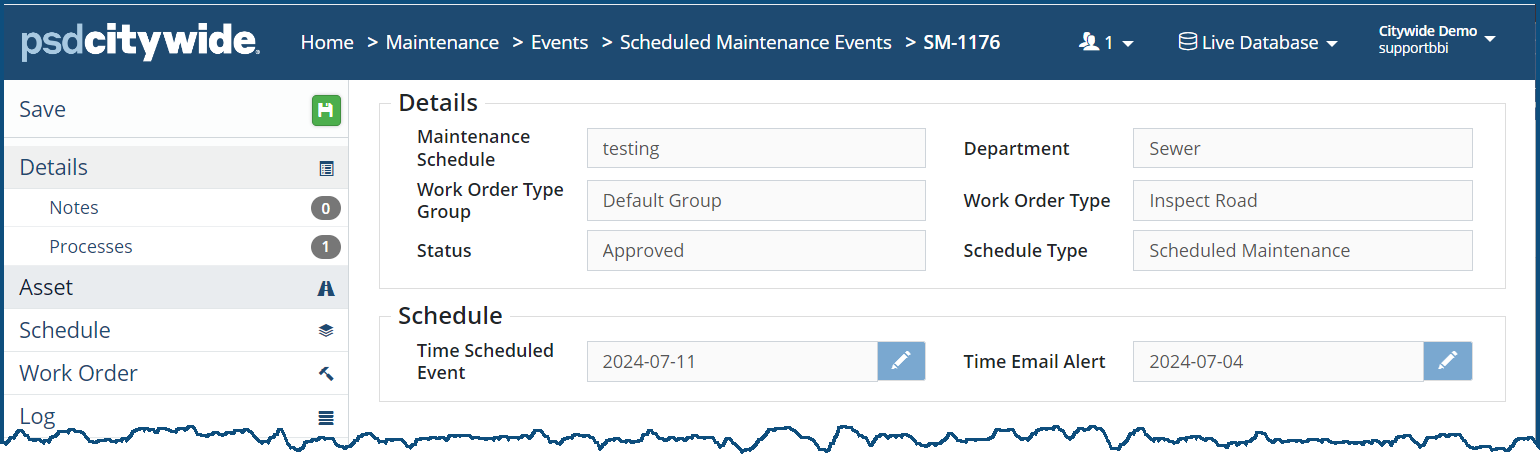Open Notes in the sidebar
The width and height of the screenshot is (1540, 458).
click(74, 208)
